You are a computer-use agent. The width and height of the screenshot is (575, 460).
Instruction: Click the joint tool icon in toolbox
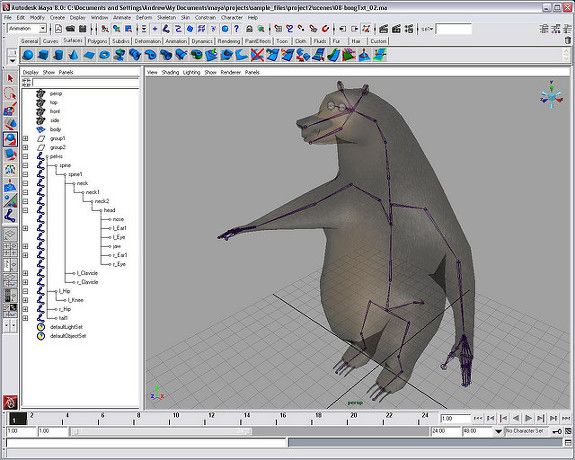click(x=10, y=216)
